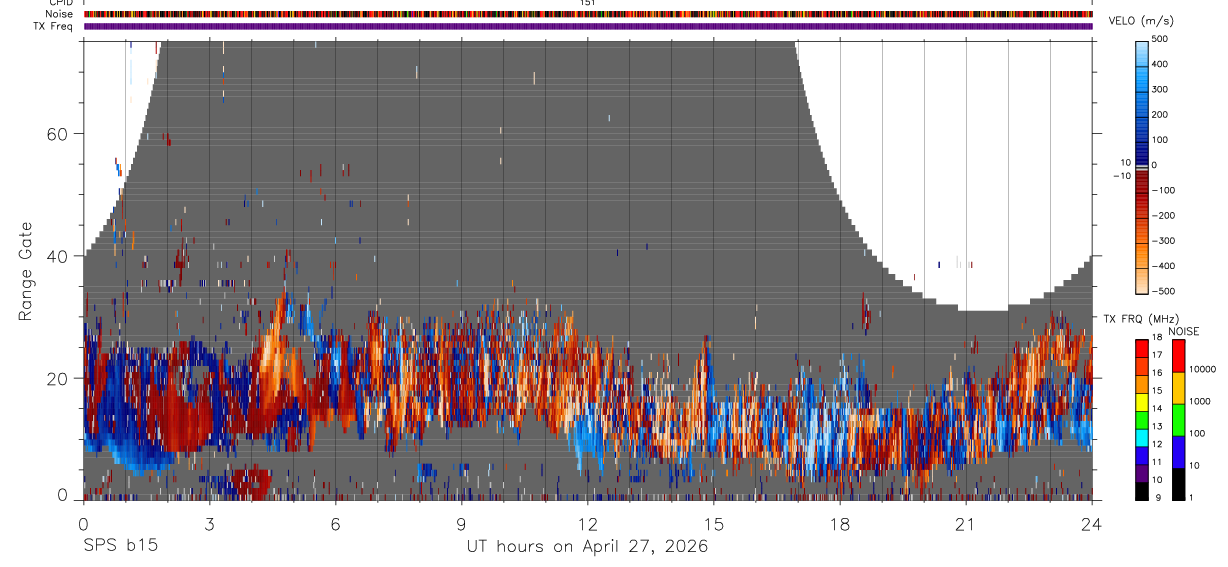Pick the light blue top of the velocity colorbar

1142,55
